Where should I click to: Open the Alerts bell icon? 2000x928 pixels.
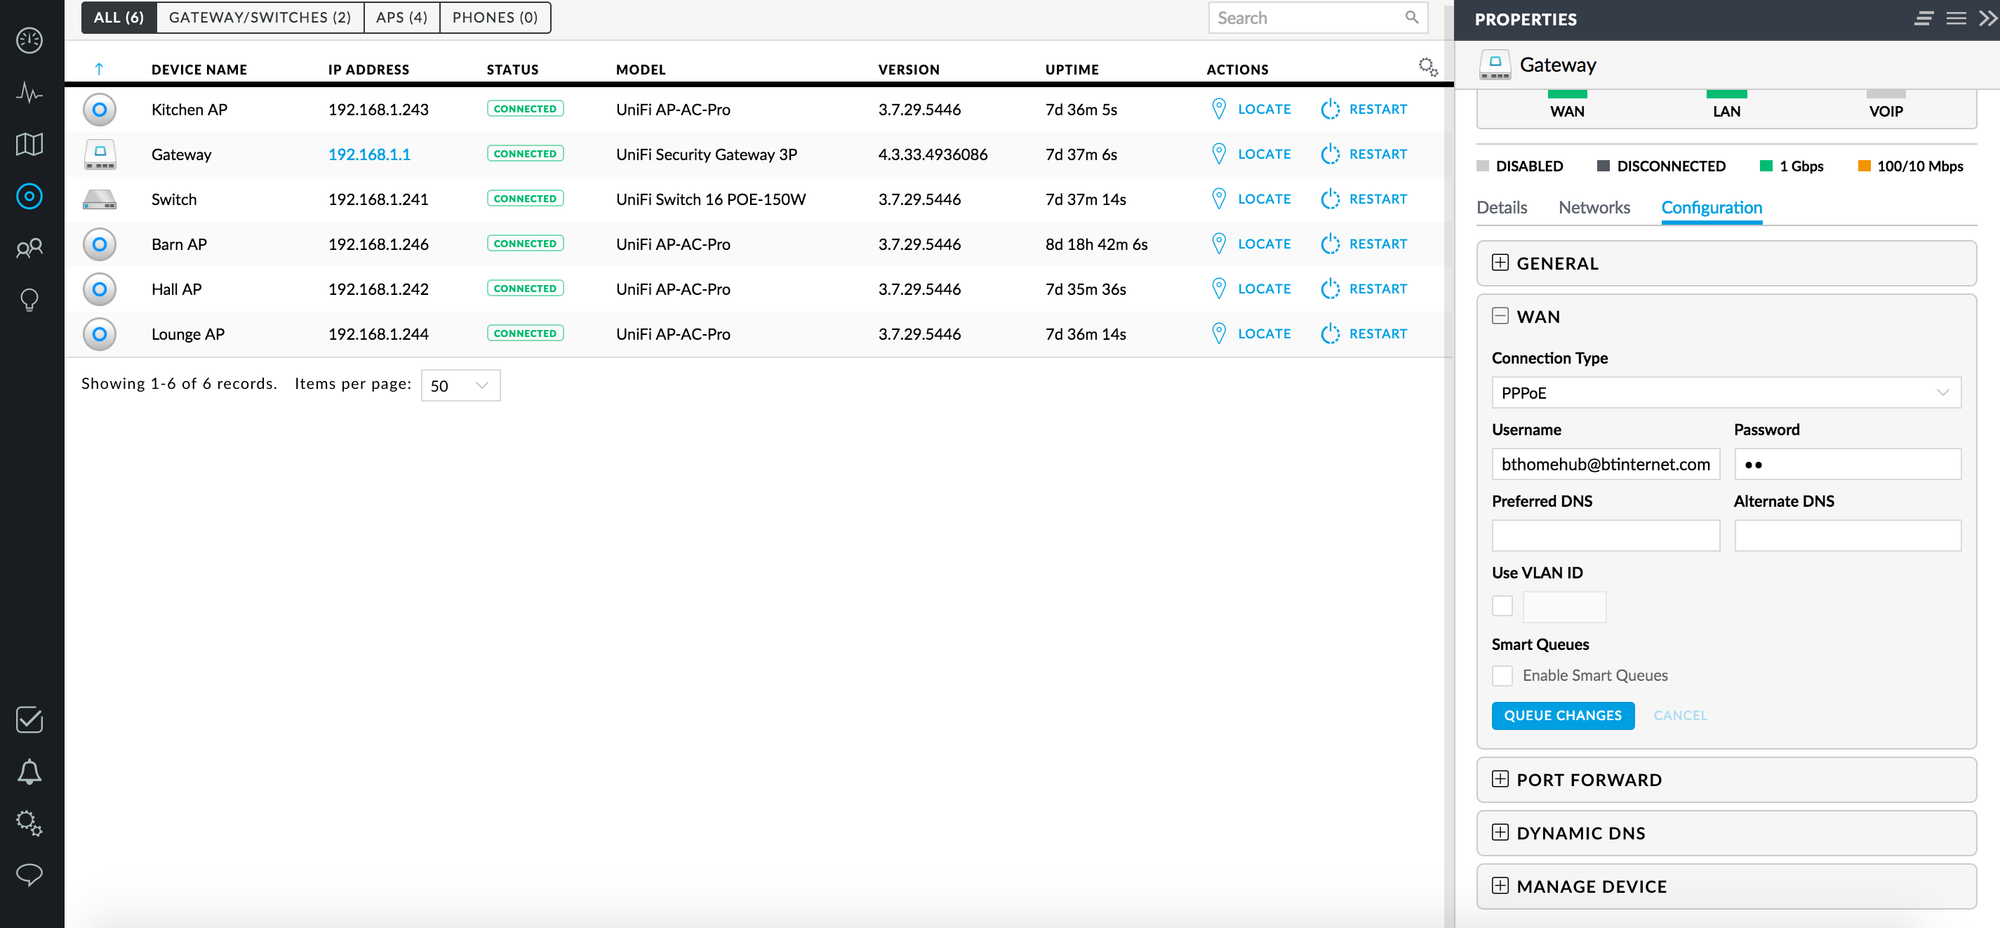point(29,772)
